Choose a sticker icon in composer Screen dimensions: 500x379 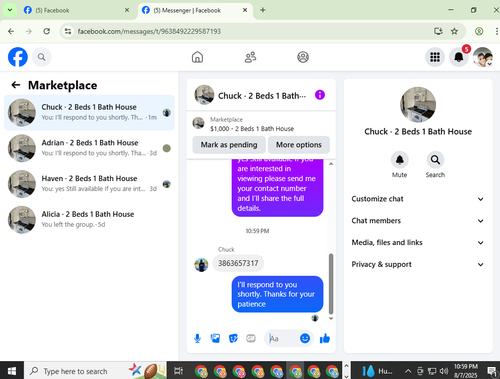[233, 339]
